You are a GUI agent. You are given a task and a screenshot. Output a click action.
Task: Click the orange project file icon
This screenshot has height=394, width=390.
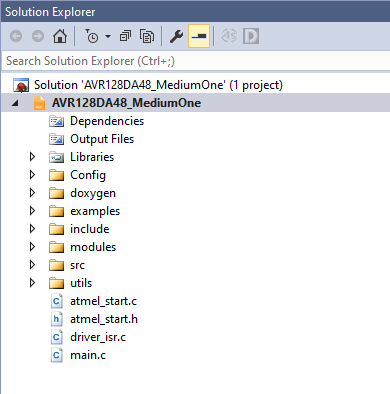coord(39,103)
